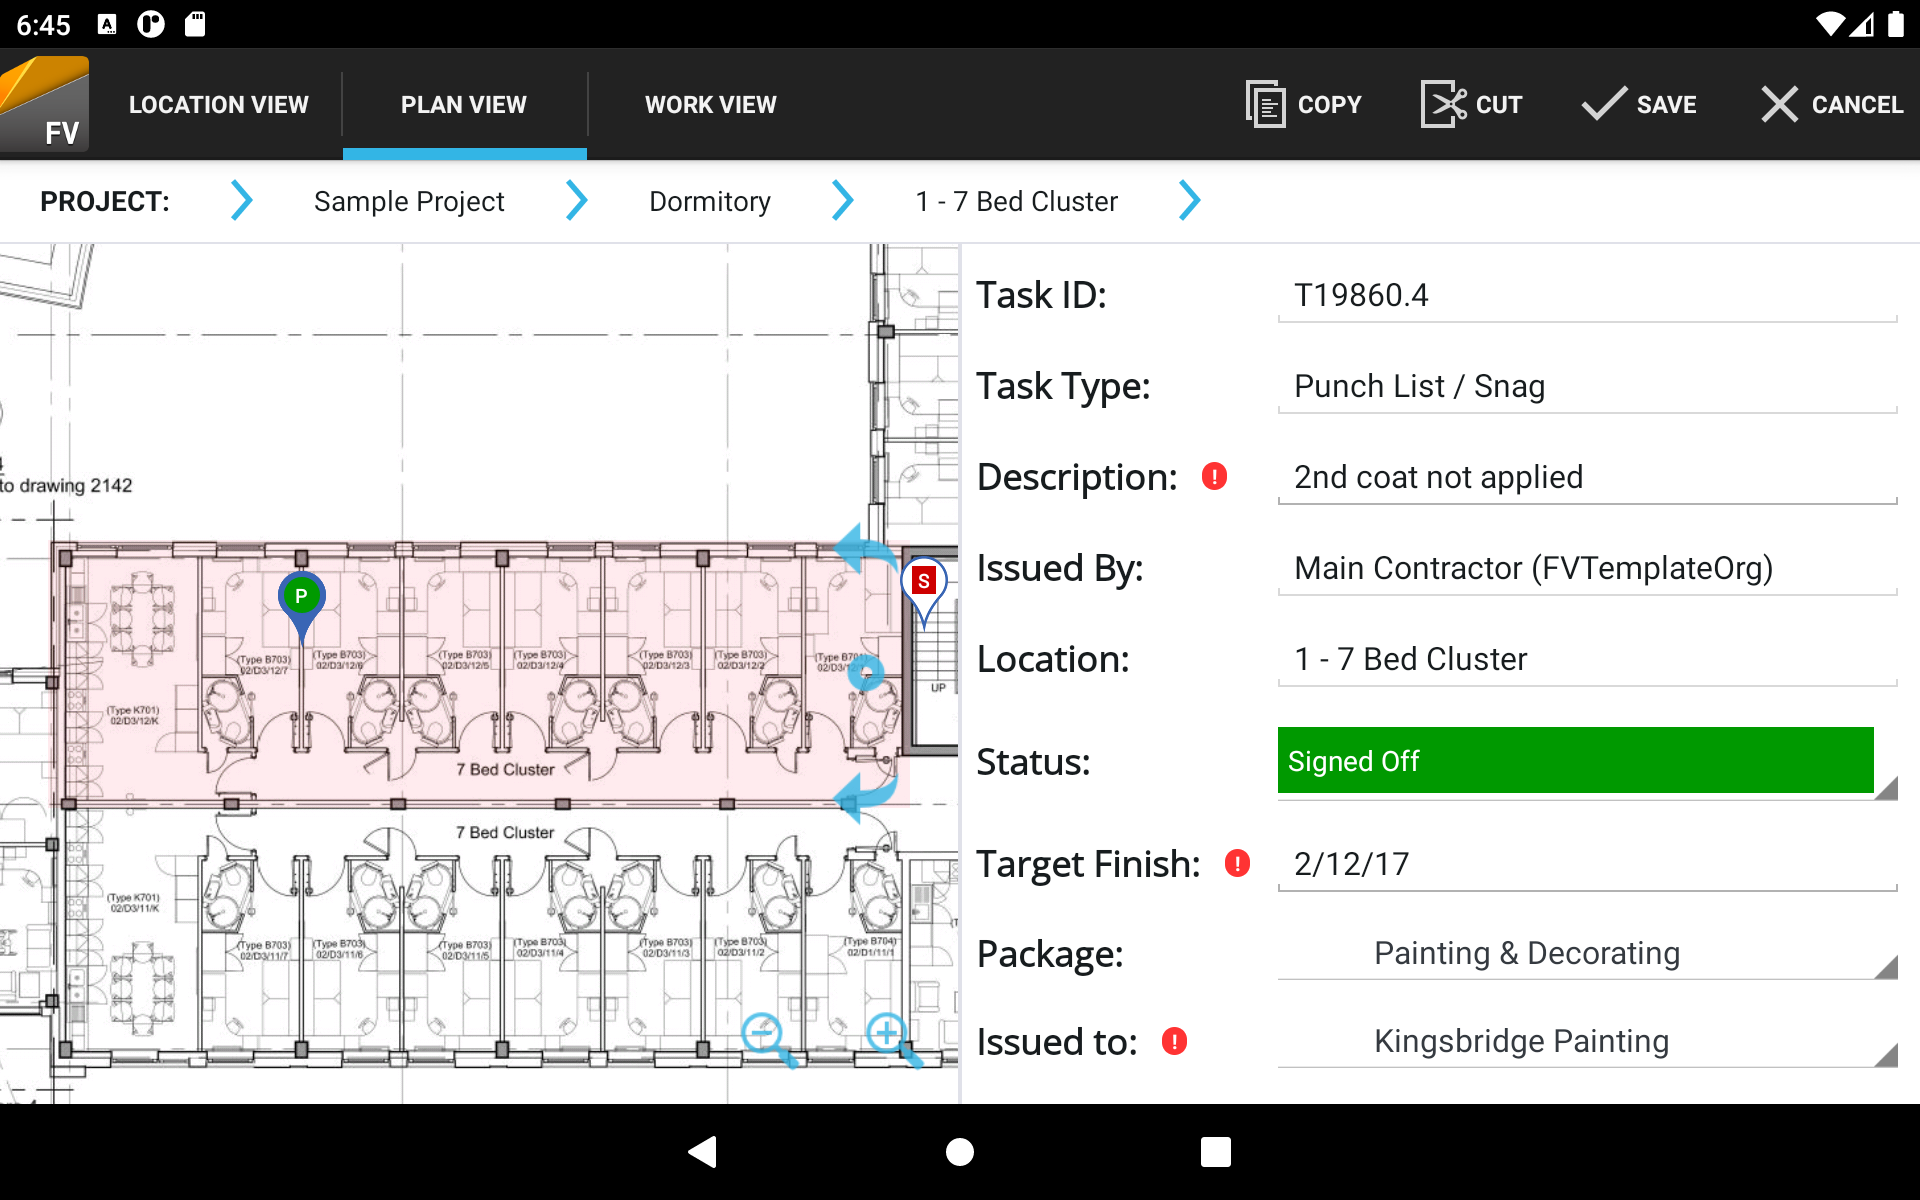Viewport: 1920px width, 1200px height.
Task: Edit the Location field
Action: (x=1587, y=659)
